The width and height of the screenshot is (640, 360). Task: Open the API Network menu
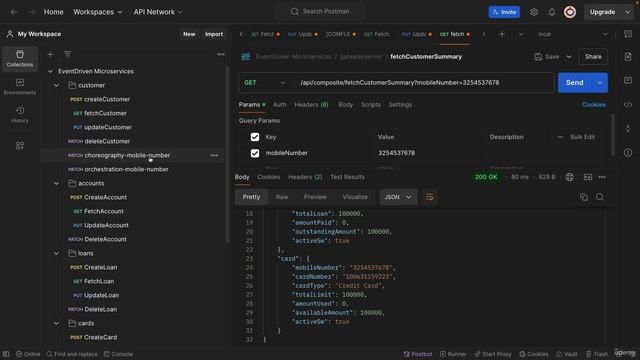(x=158, y=12)
